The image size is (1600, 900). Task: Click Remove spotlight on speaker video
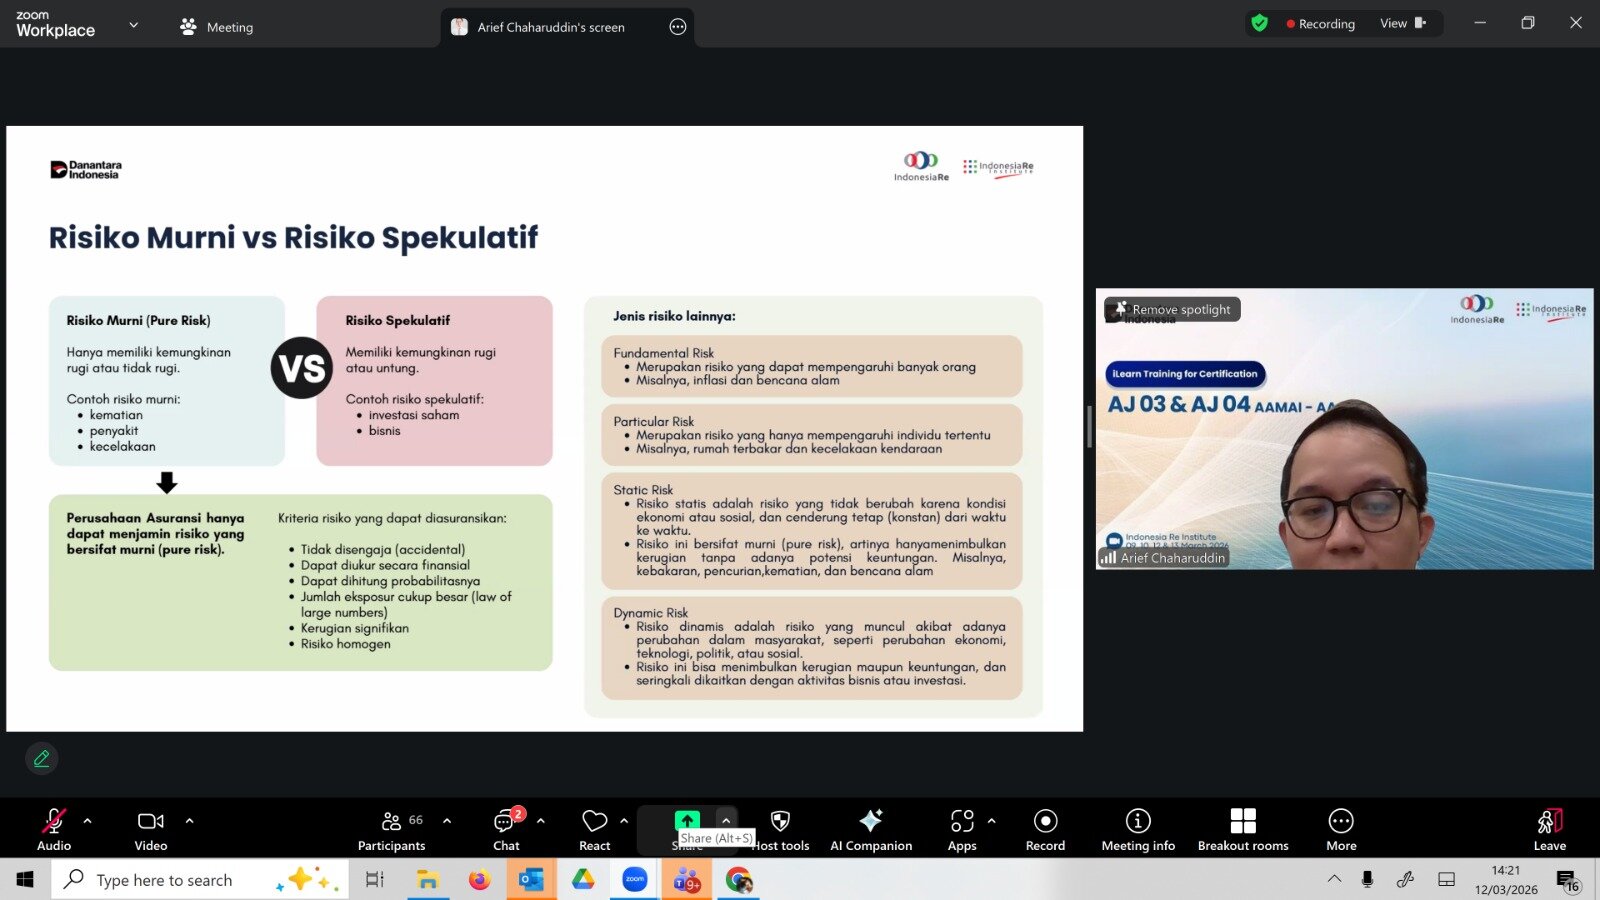[1172, 310]
